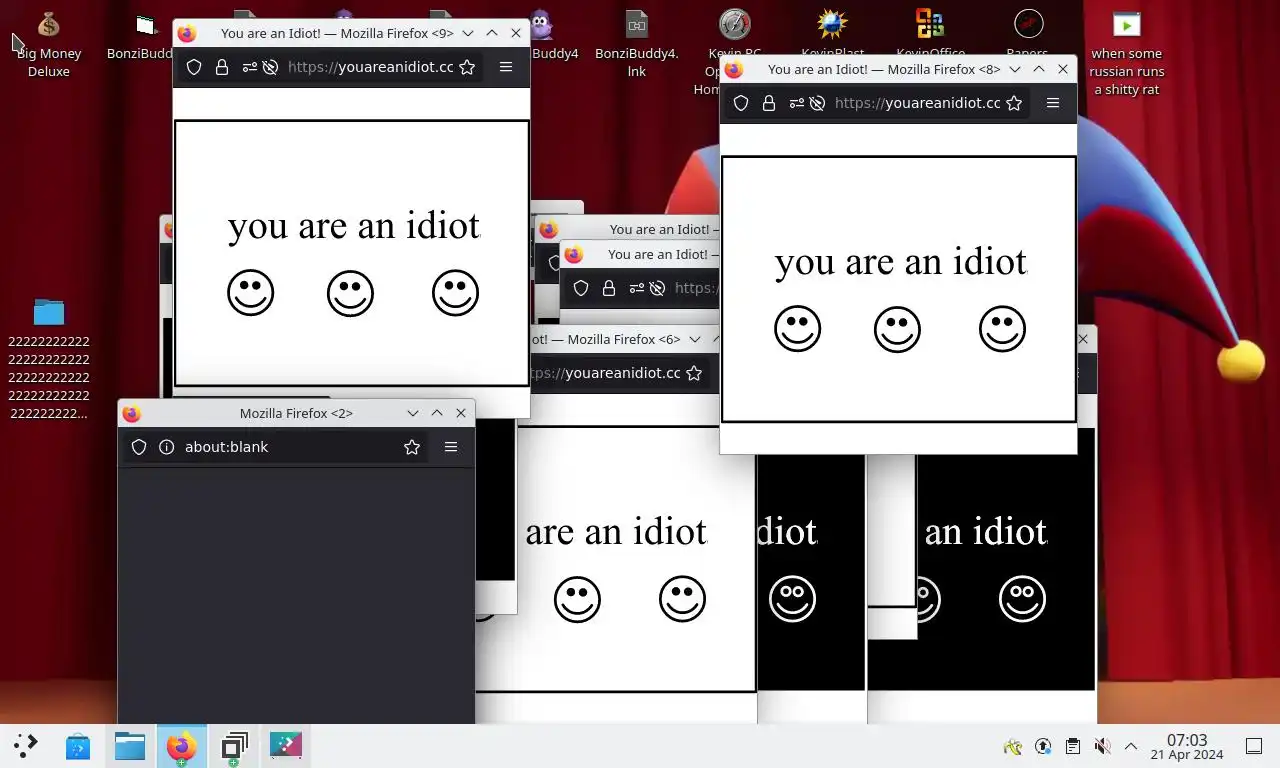The height and width of the screenshot is (768, 1280).
Task: Click bookmark star in Firefox <2> window
Action: pos(412,447)
